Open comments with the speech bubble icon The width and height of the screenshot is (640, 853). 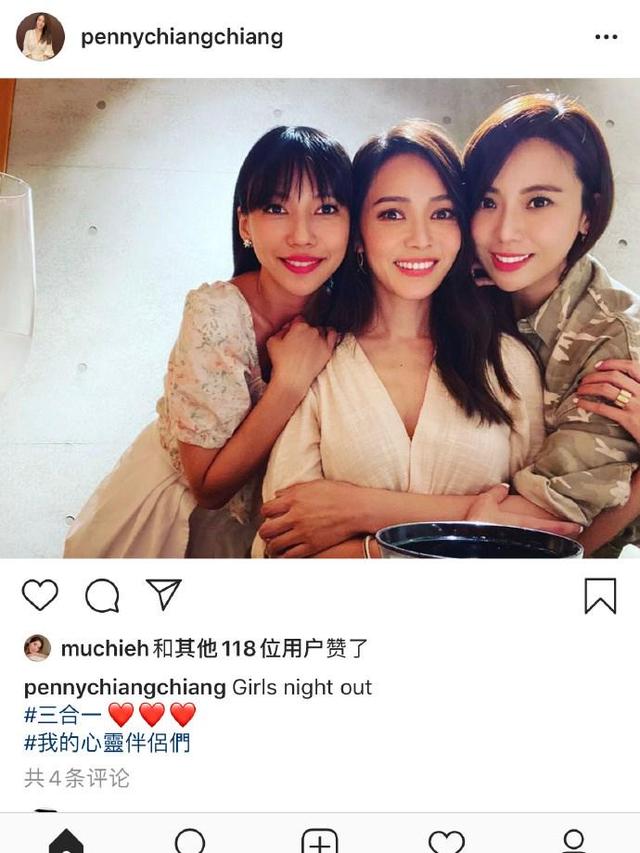pos(102,596)
